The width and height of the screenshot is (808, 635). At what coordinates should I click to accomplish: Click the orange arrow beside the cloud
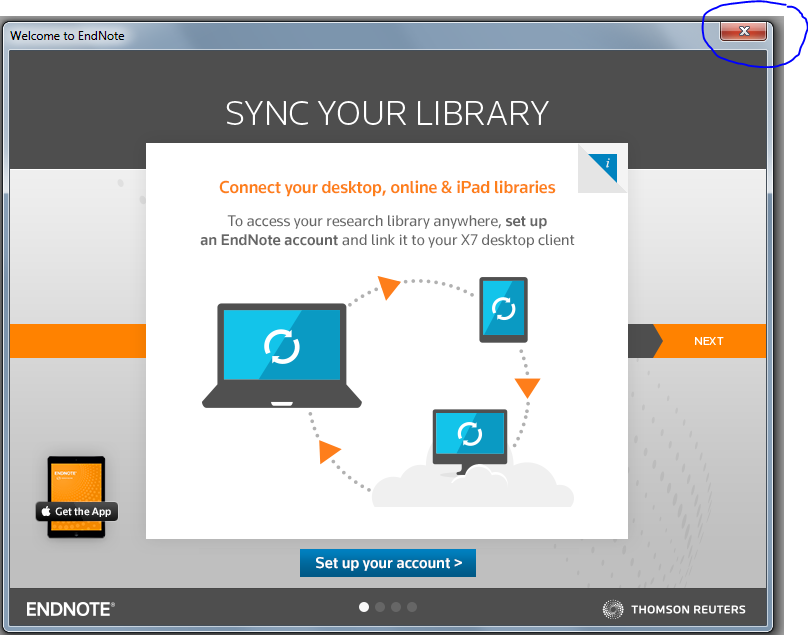pyautogui.click(x=330, y=452)
